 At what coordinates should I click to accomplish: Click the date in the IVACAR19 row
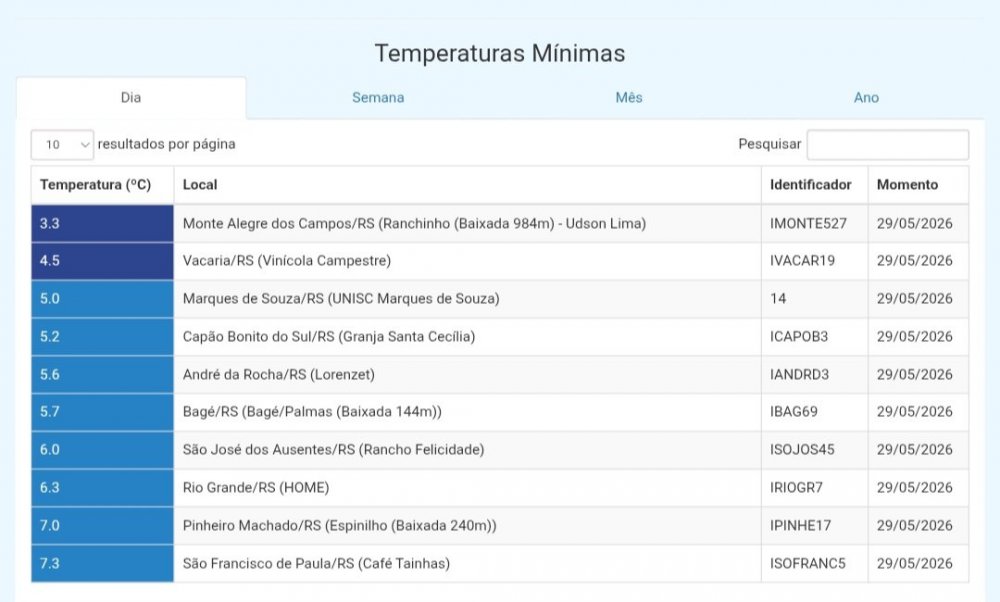click(x=915, y=261)
